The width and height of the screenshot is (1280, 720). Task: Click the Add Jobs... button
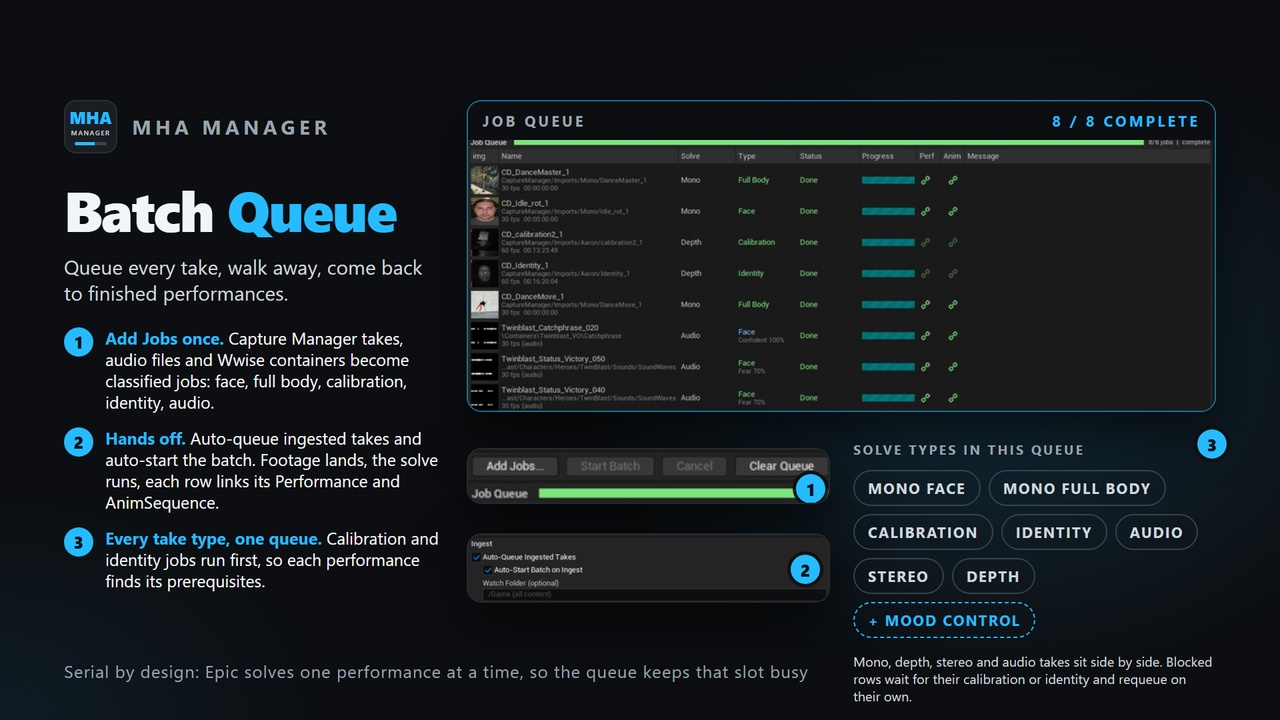pyautogui.click(x=515, y=466)
